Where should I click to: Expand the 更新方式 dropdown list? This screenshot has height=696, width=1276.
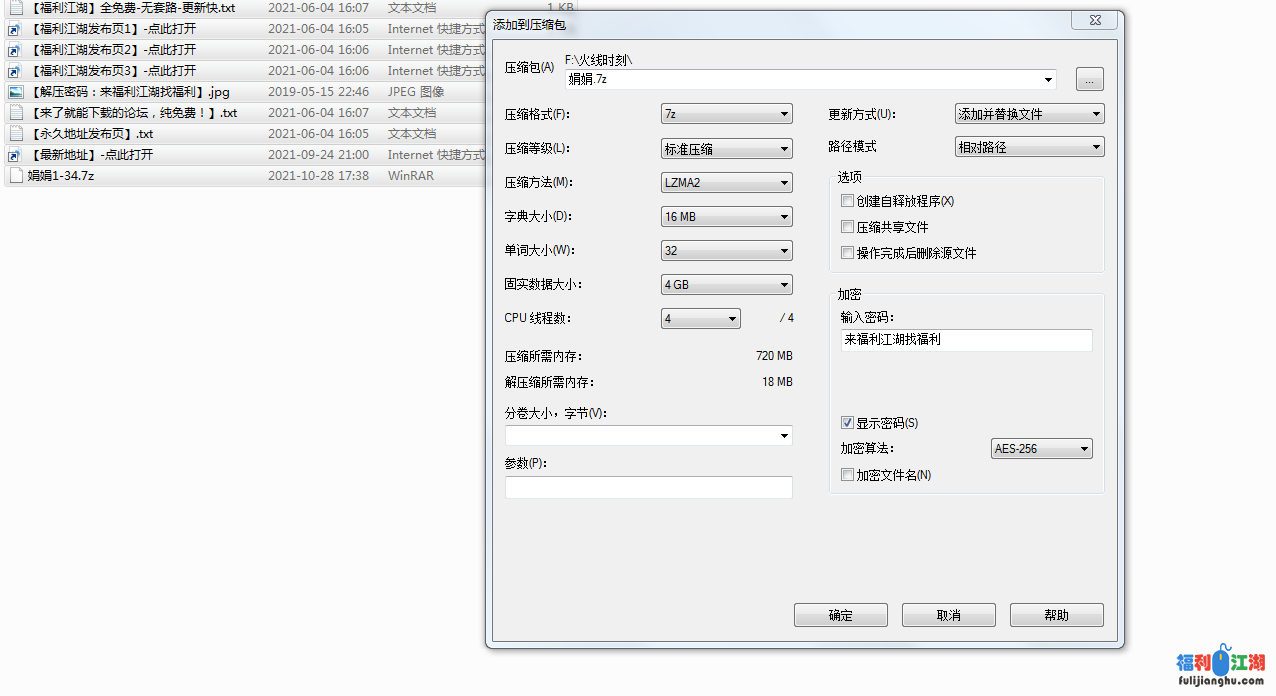point(1029,114)
